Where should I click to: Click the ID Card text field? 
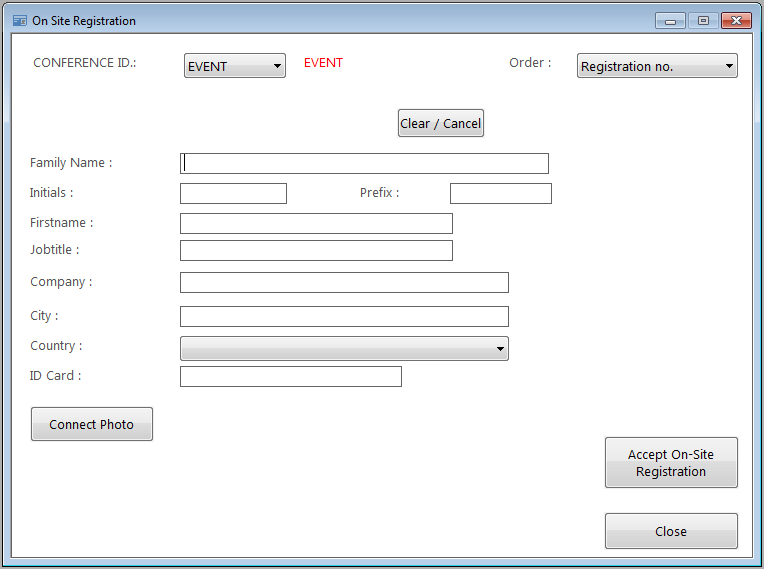click(x=290, y=376)
